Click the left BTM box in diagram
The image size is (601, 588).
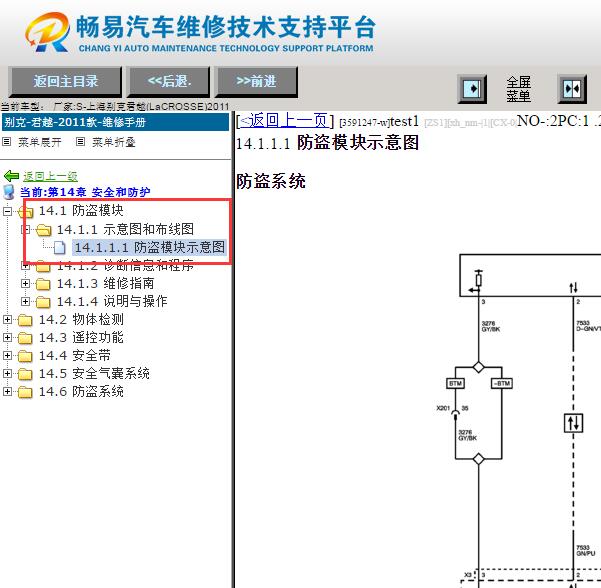click(x=455, y=383)
